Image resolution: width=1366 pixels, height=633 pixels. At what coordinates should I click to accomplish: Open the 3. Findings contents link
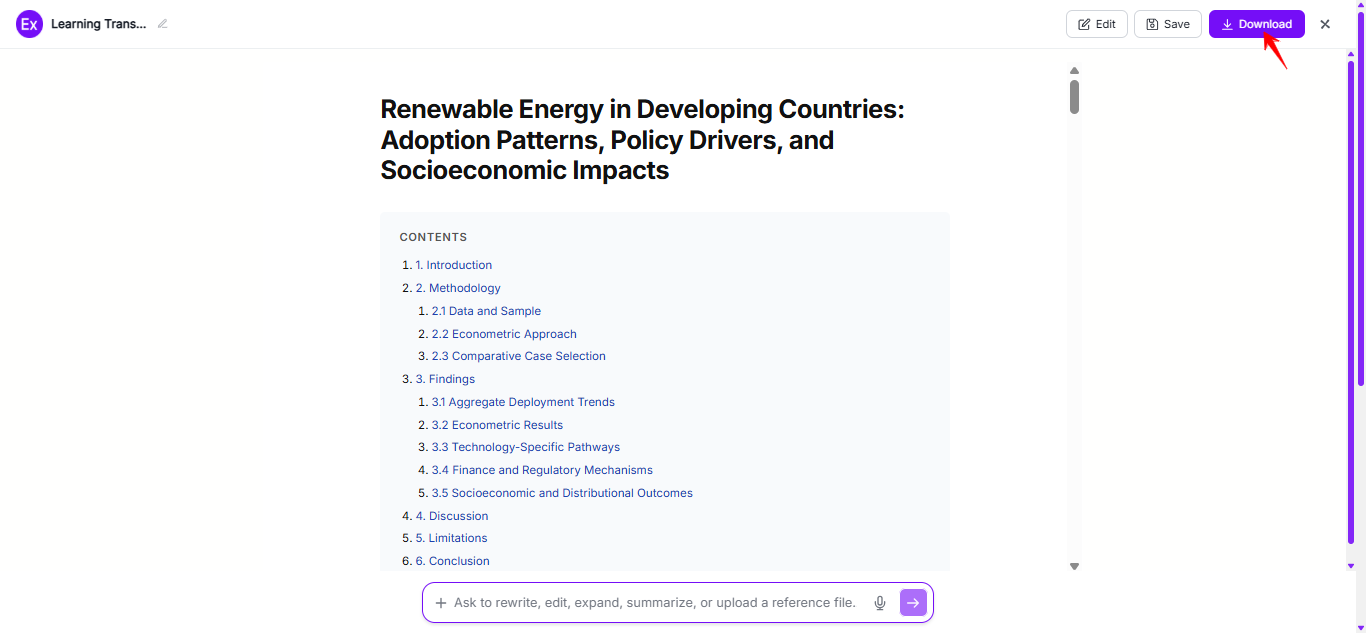point(445,379)
